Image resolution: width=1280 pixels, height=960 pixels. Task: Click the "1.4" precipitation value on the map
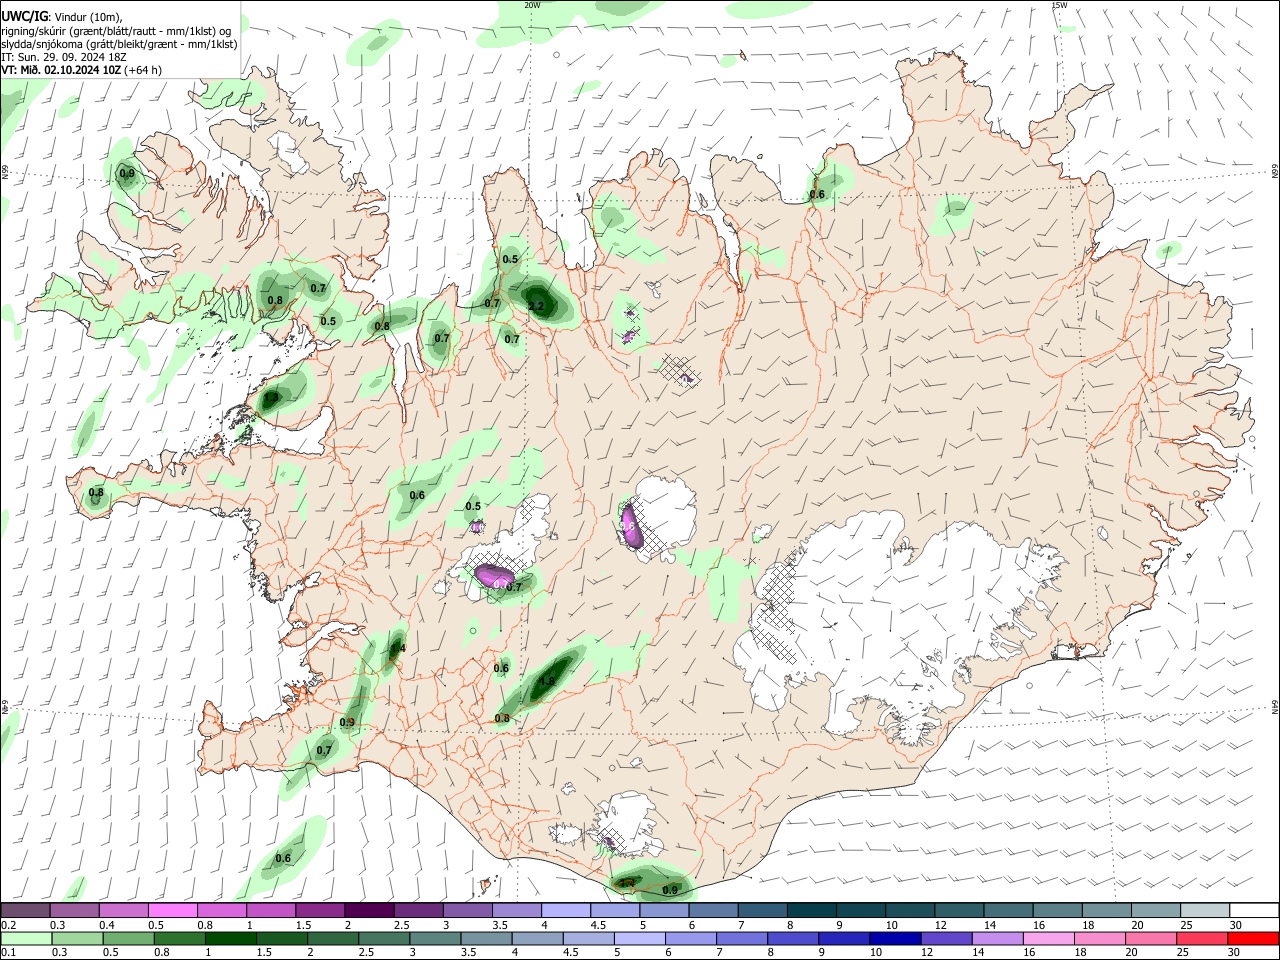coord(397,648)
